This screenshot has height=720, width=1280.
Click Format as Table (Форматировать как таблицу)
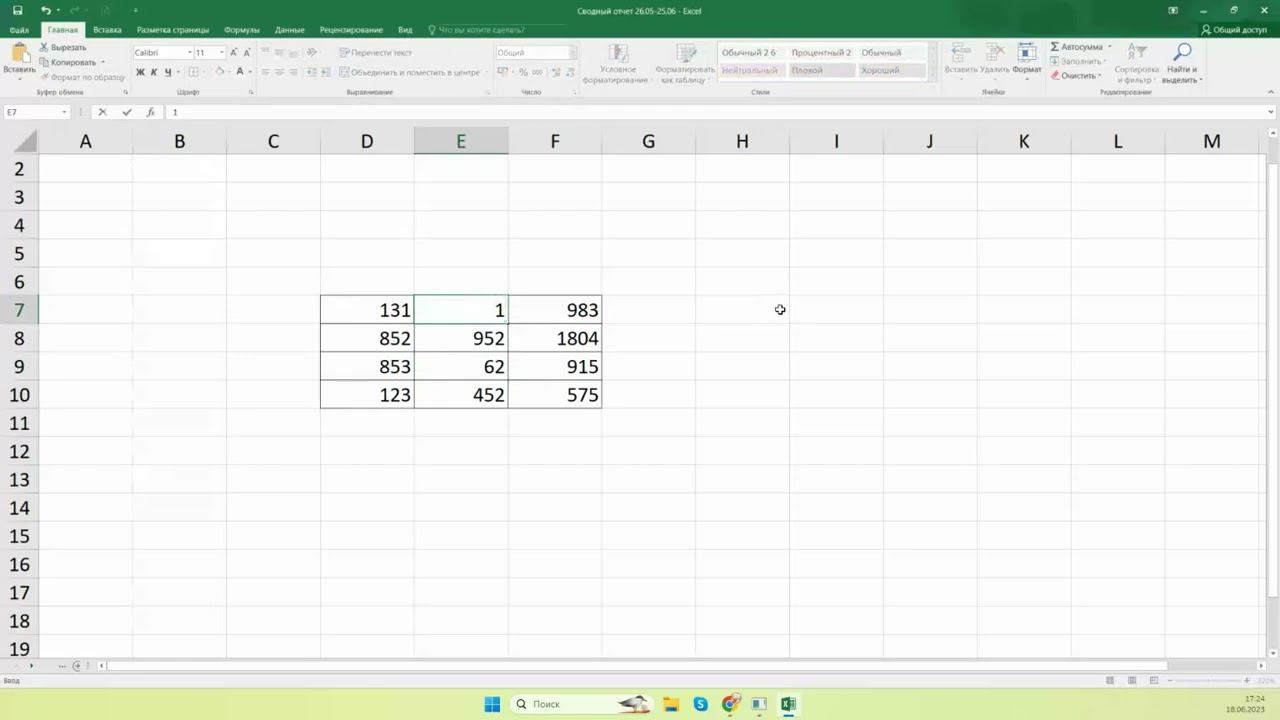pyautogui.click(x=686, y=63)
